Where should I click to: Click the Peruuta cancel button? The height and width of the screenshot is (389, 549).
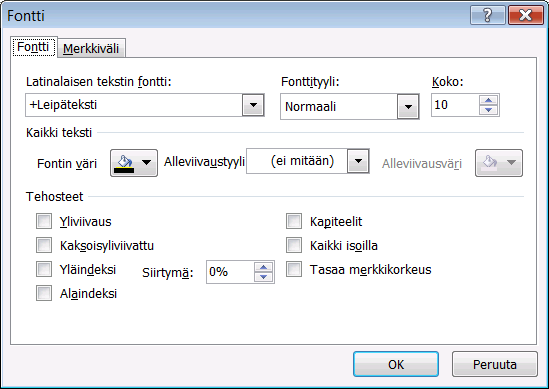click(x=495, y=364)
